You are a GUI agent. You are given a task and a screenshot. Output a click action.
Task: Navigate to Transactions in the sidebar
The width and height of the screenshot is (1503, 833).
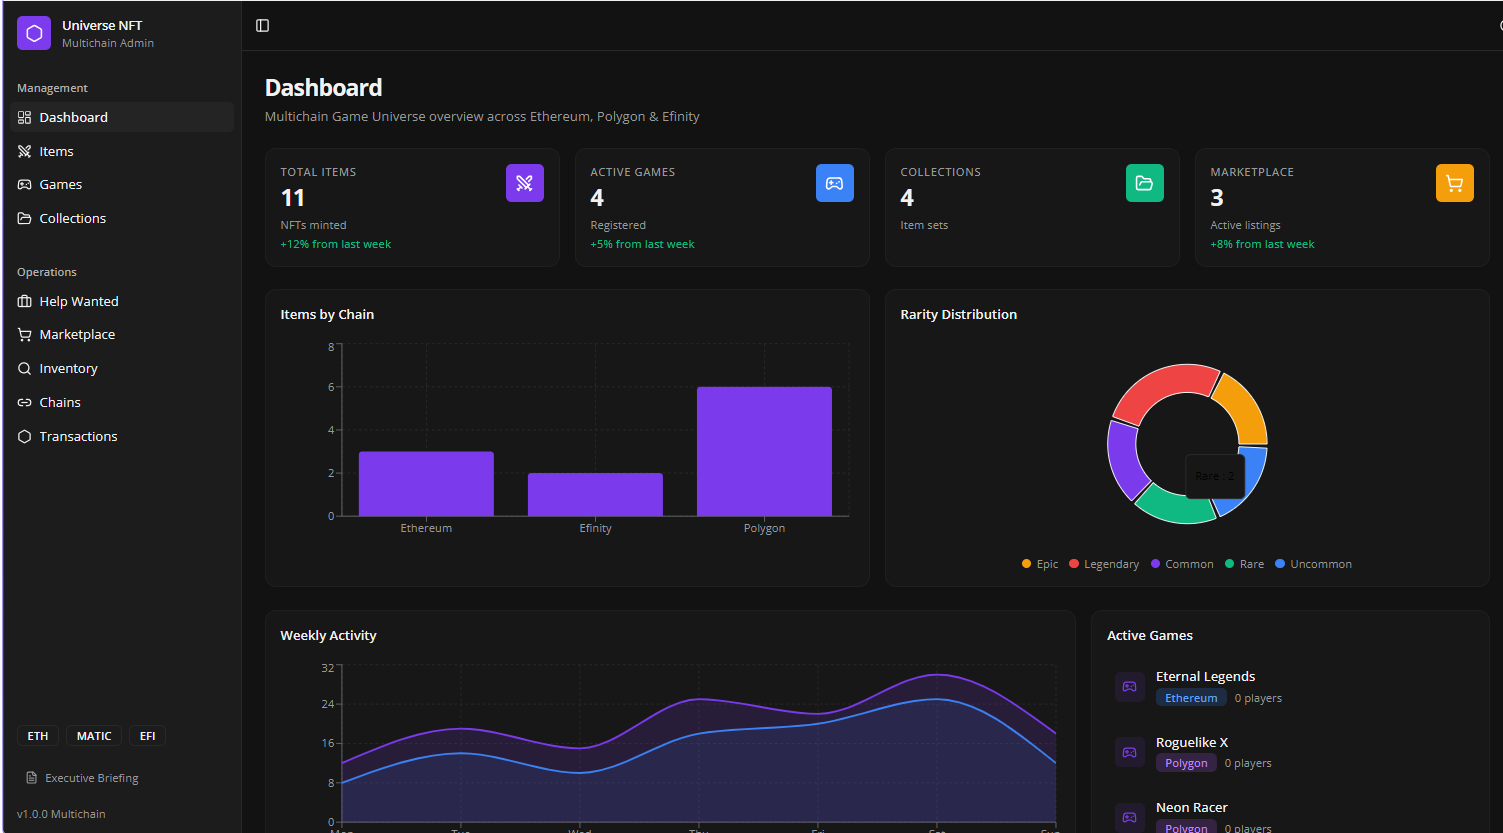78,437
